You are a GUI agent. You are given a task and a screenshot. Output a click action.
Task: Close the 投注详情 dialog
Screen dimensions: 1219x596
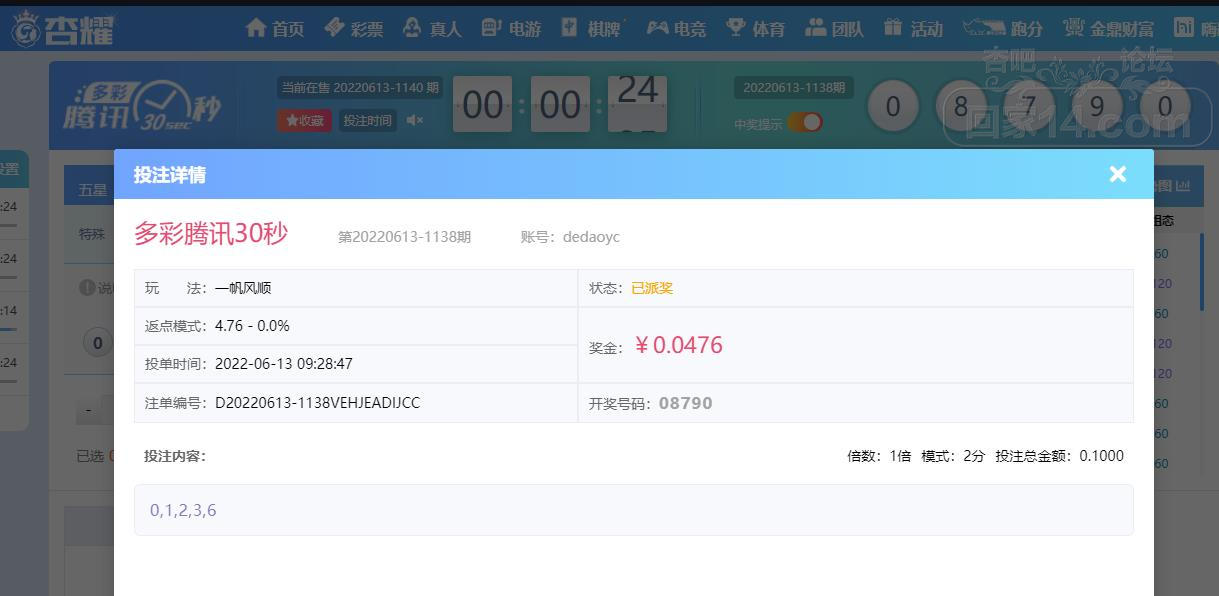[1118, 174]
